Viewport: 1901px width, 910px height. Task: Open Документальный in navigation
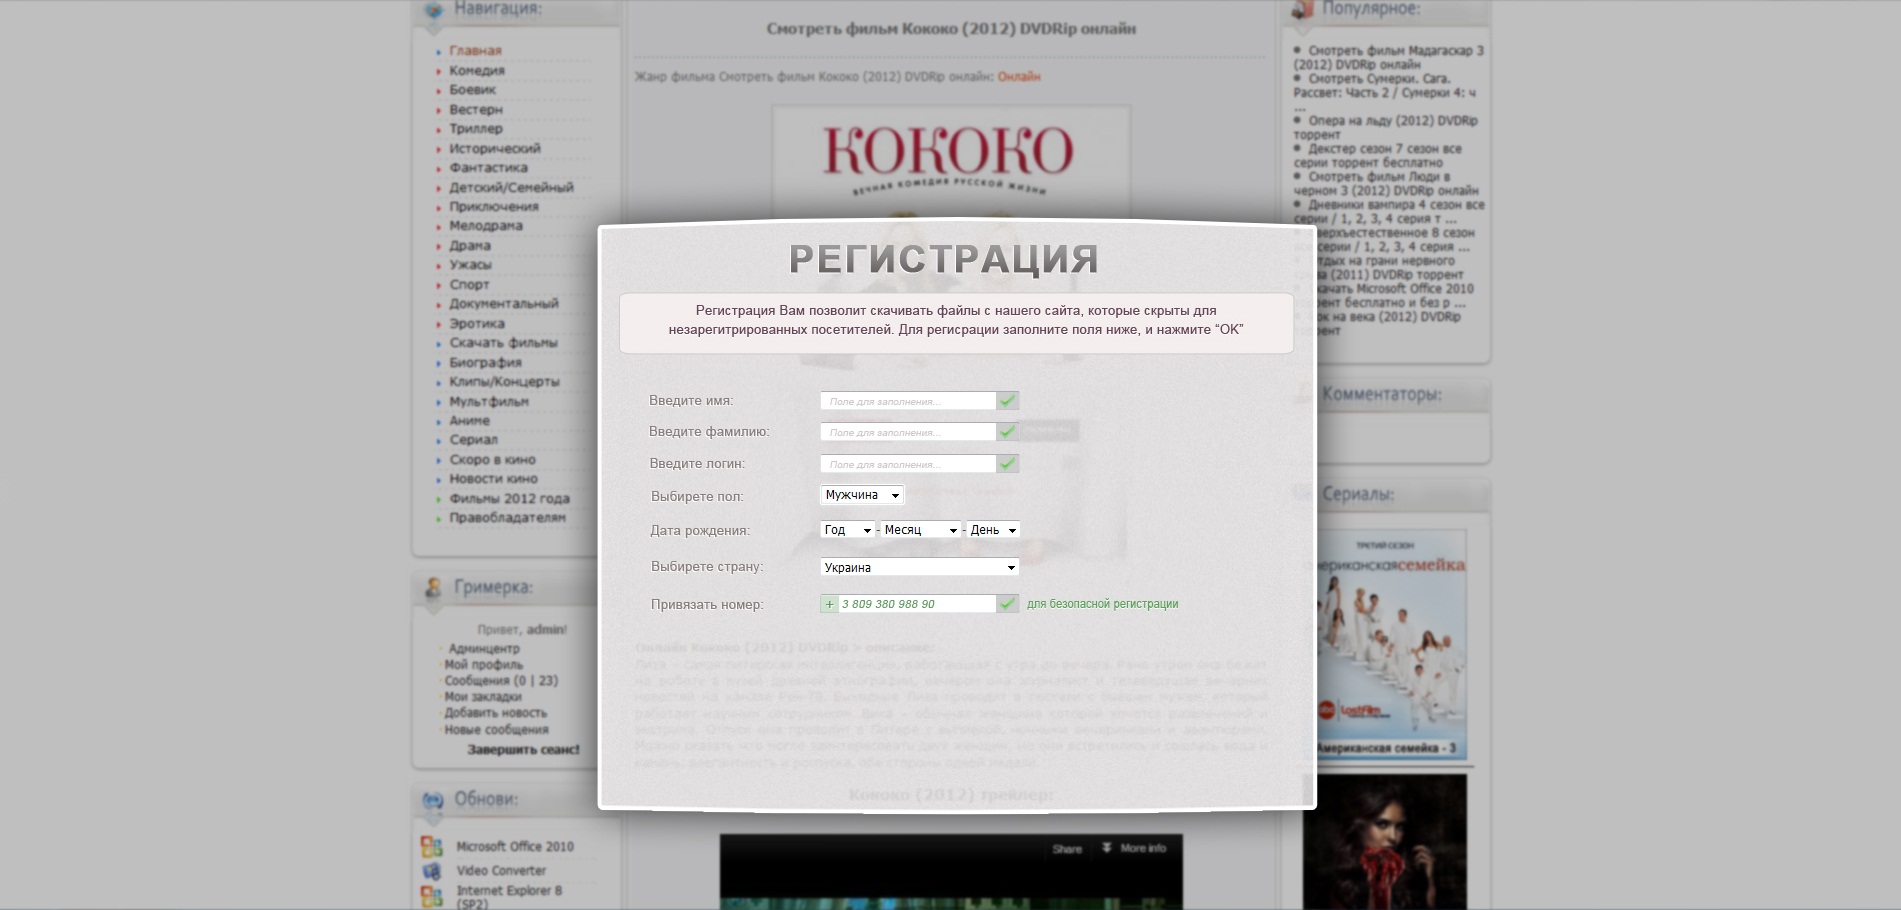[x=504, y=304]
